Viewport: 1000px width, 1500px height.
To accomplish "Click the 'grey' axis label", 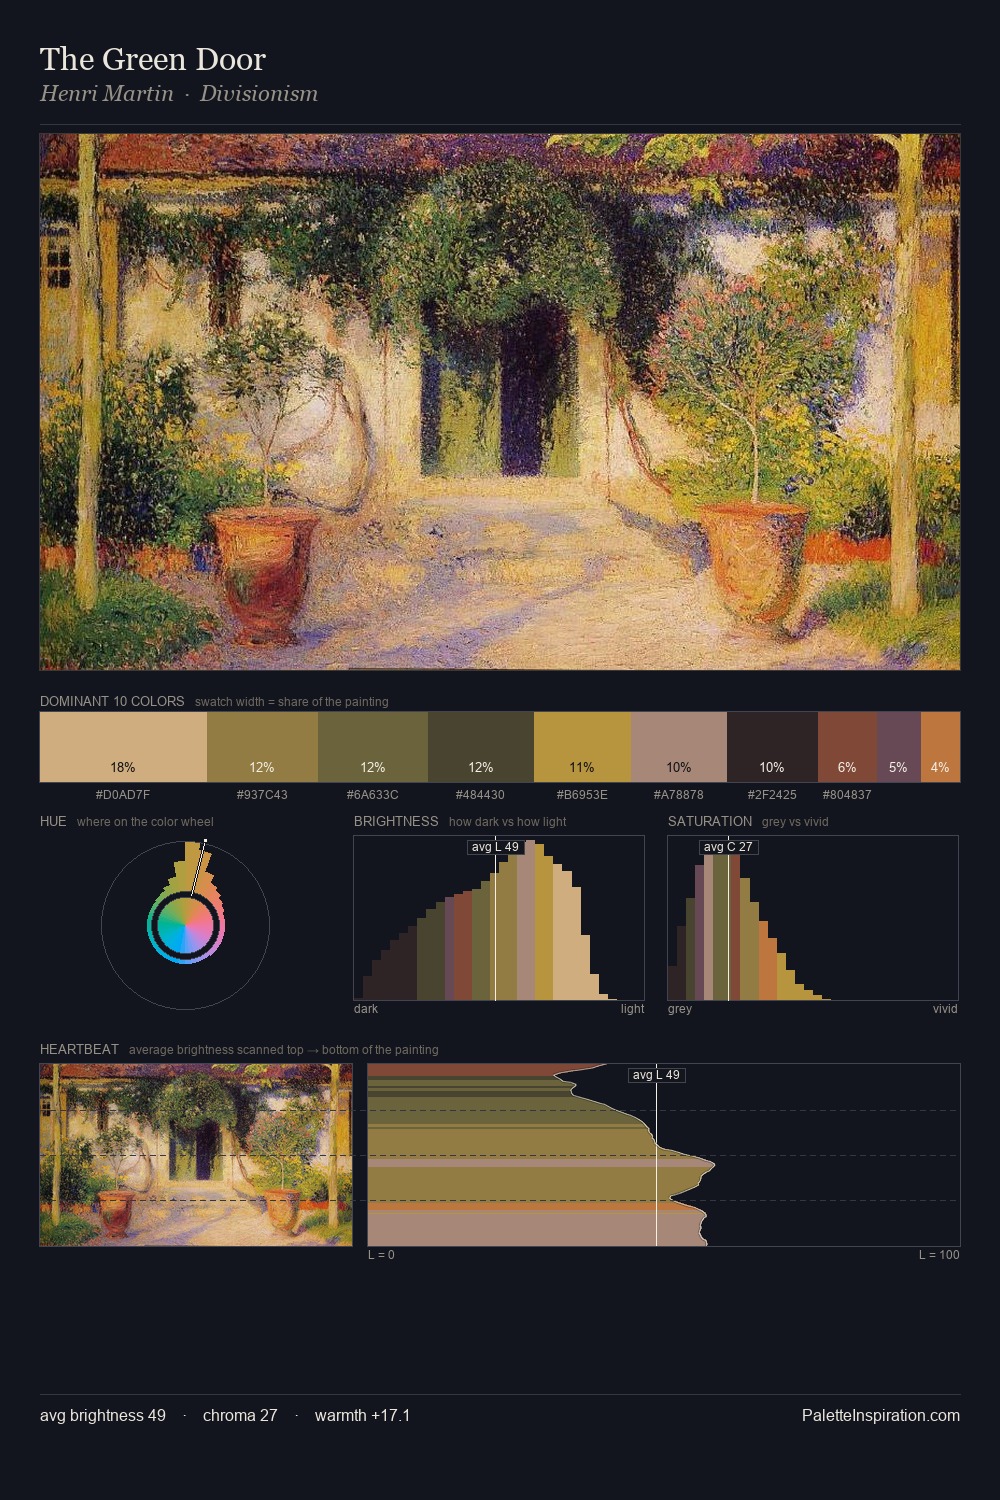I will 680,1009.
